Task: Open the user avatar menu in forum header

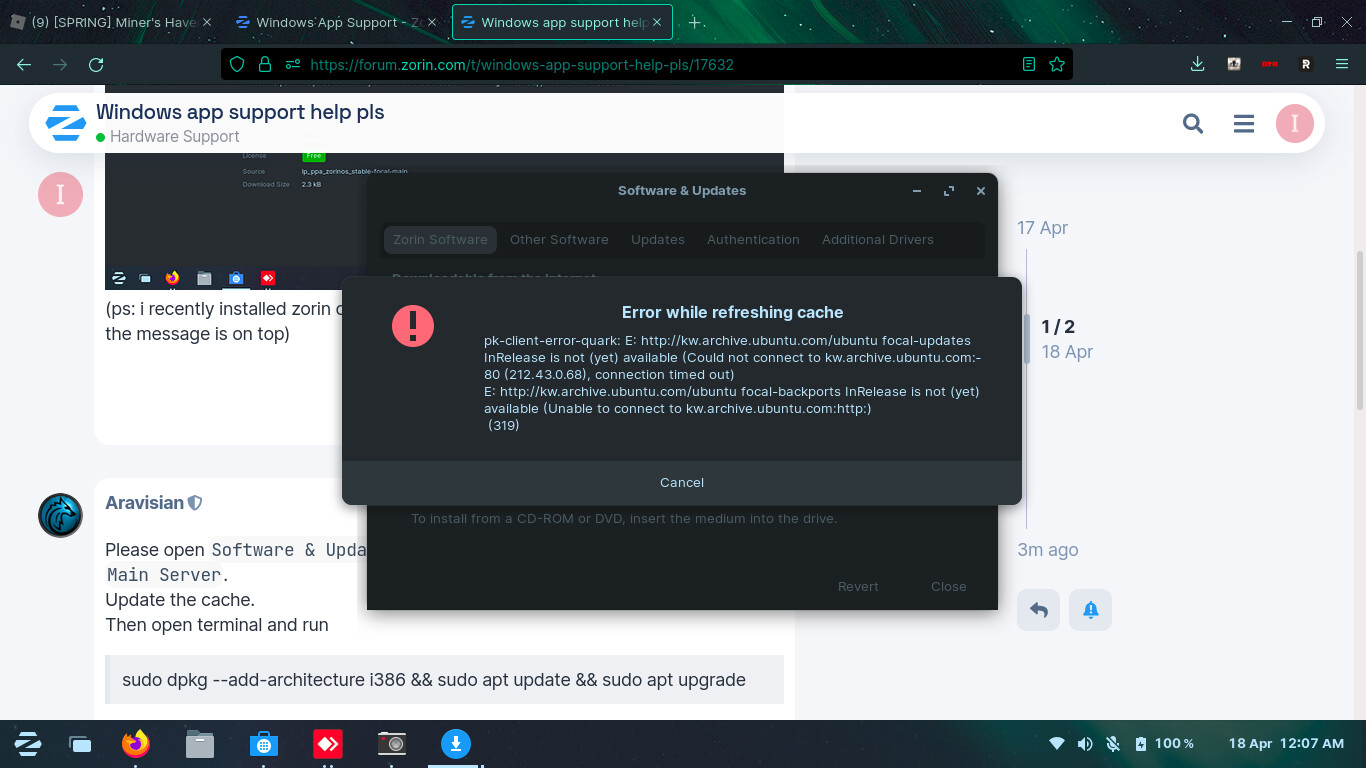Action: 1295,123
